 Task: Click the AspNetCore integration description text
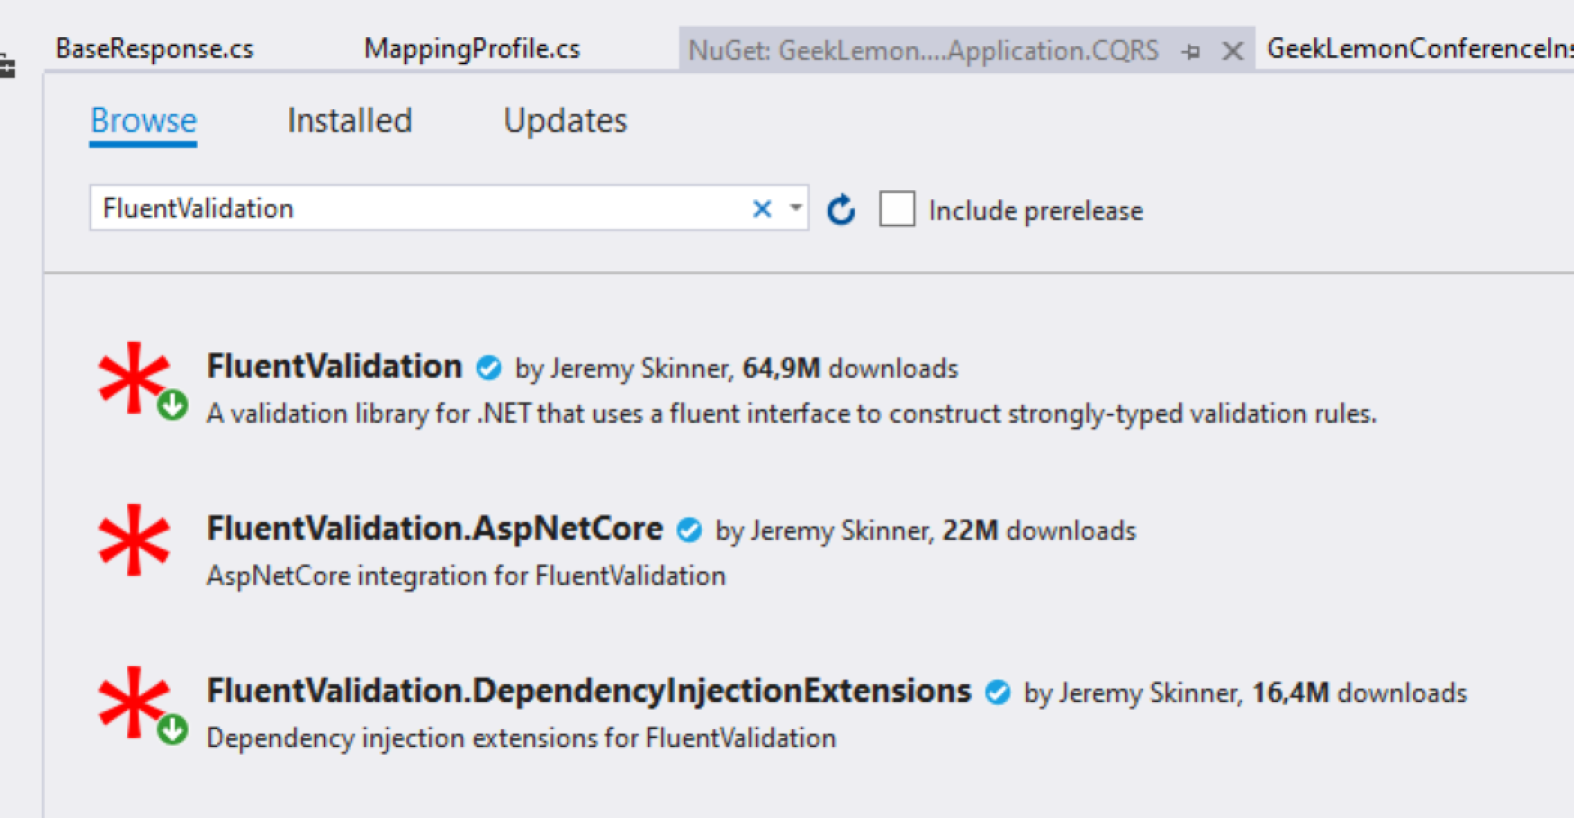coord(466,576)
